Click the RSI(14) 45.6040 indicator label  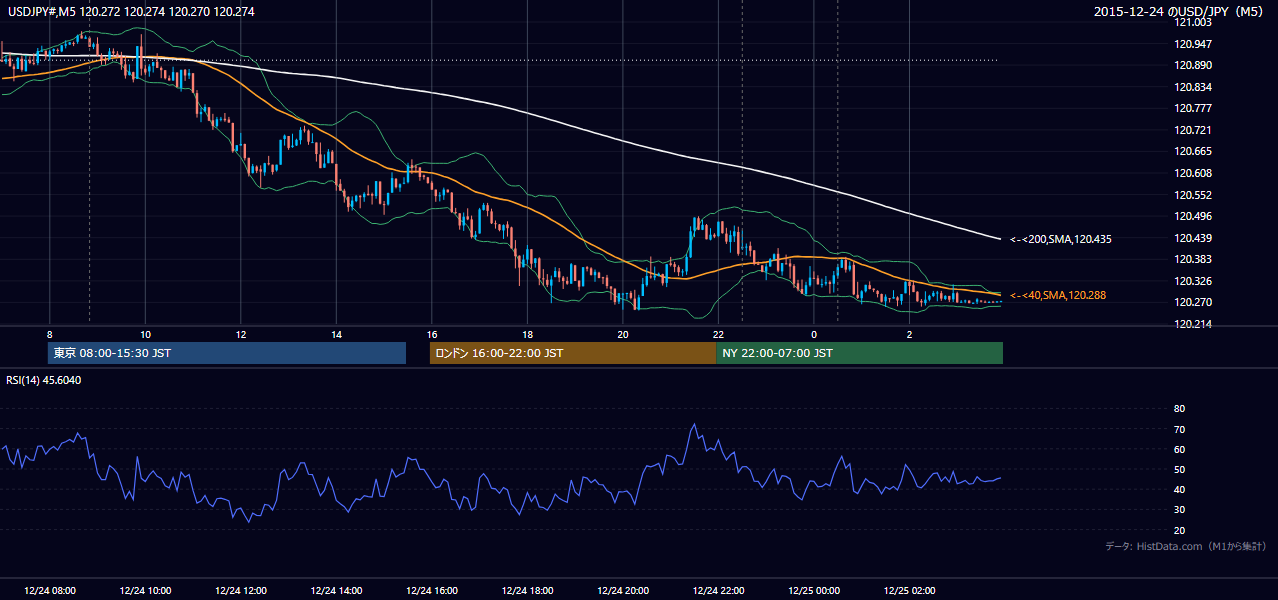[x=43, y=380]
